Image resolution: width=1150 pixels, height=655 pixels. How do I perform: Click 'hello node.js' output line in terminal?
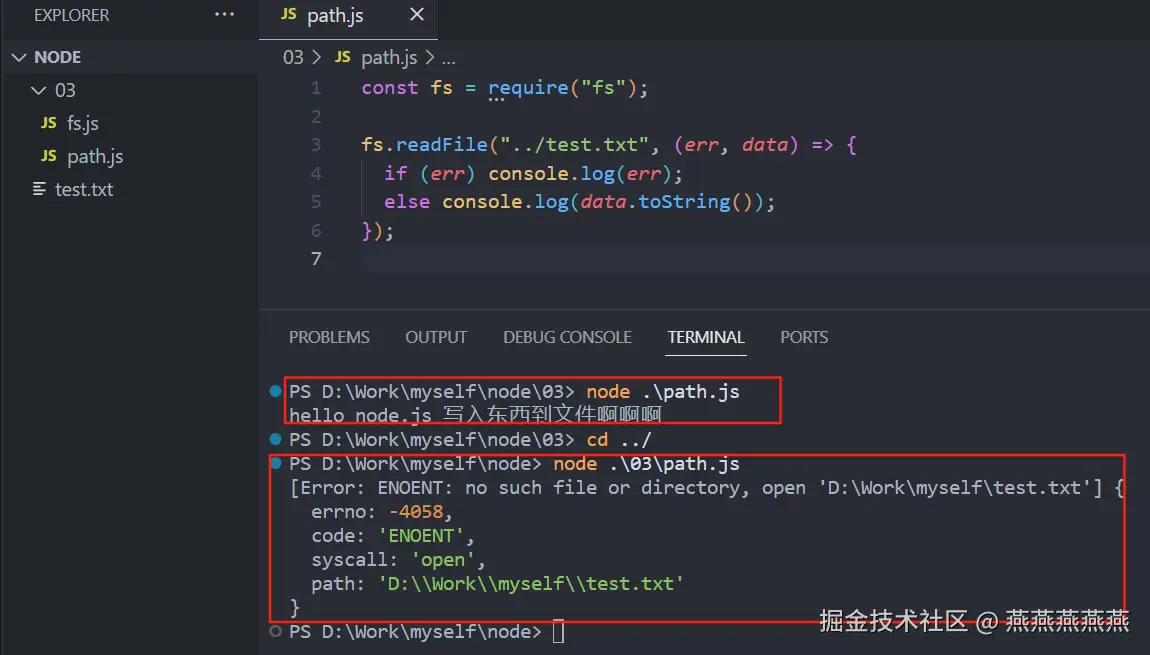coord(475,415)
